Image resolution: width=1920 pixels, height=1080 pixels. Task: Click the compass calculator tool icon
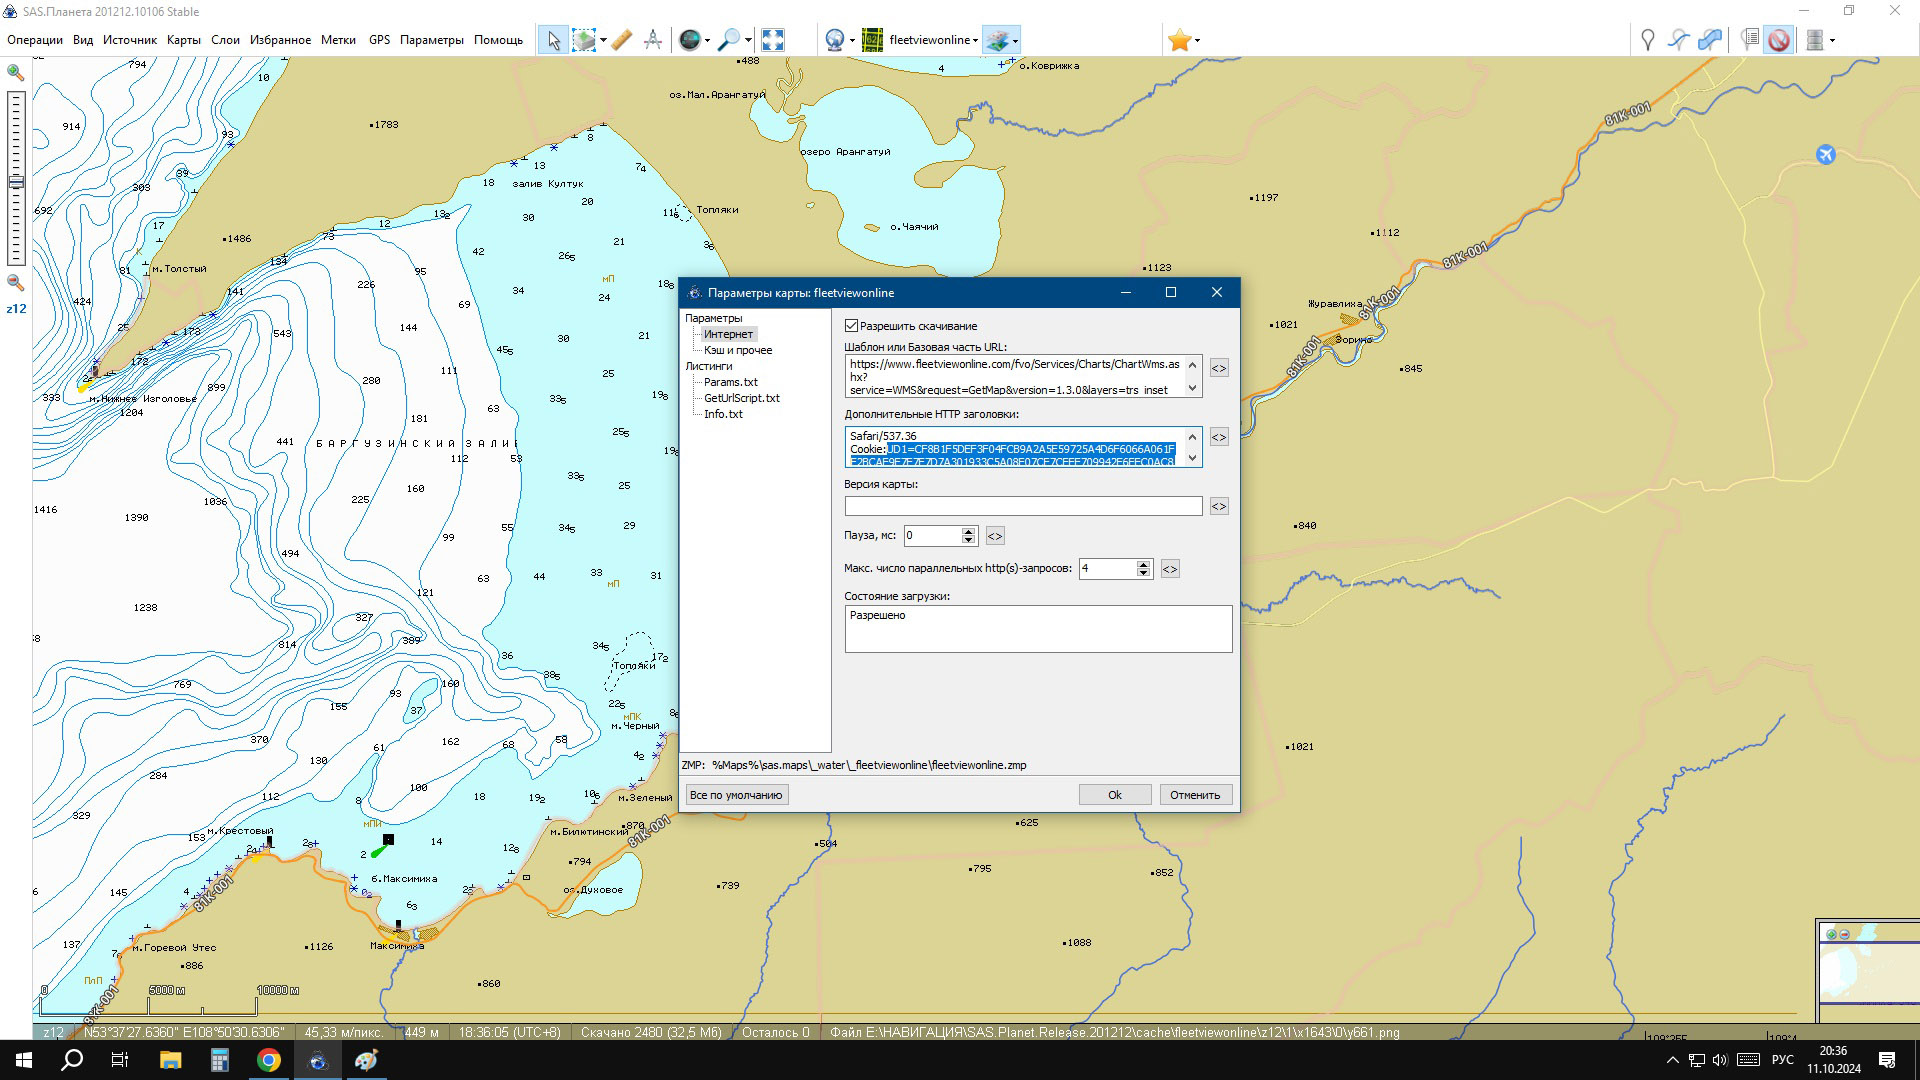click(x=653, y=40)
